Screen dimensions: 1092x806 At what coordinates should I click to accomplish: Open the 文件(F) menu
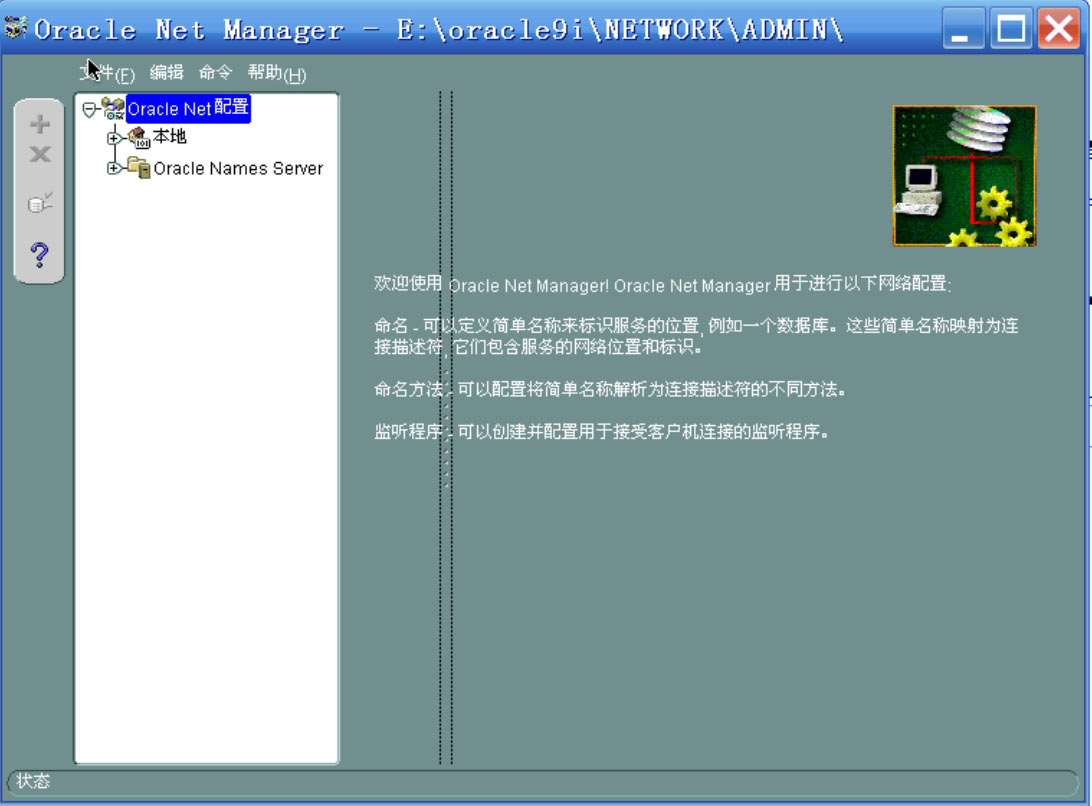click(x=107, y=72)
